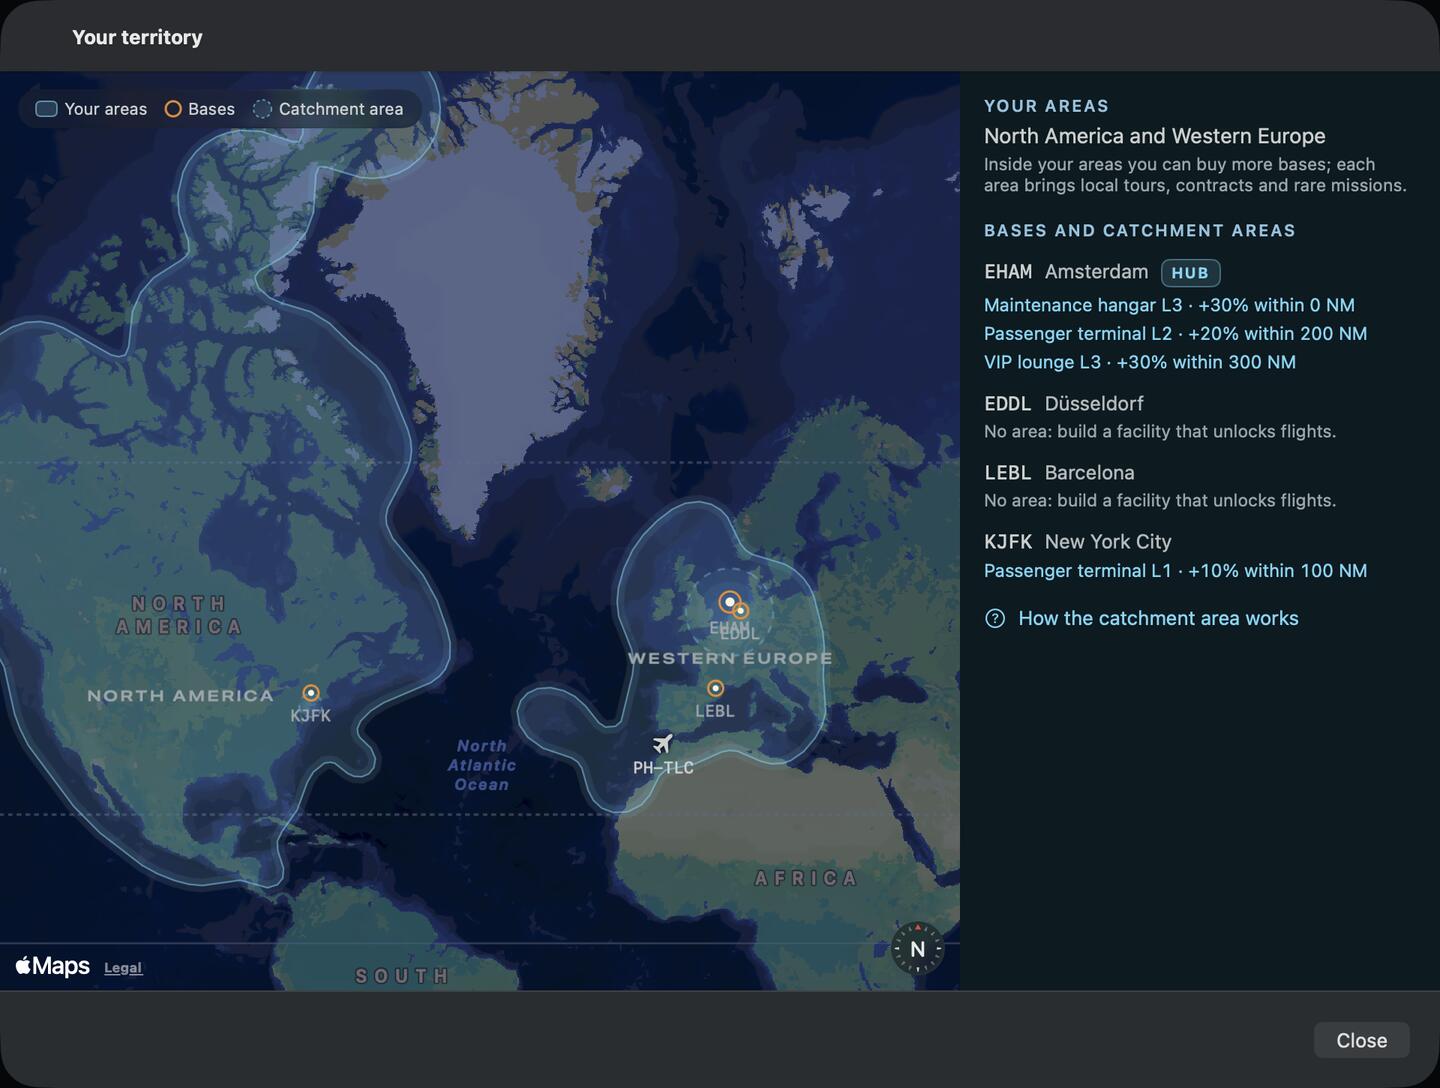Image resolution: width=1440 pixels, height=1088 pixels.
Task: Click the YOUR AREAS section heading
Action: coord(1046,106)
